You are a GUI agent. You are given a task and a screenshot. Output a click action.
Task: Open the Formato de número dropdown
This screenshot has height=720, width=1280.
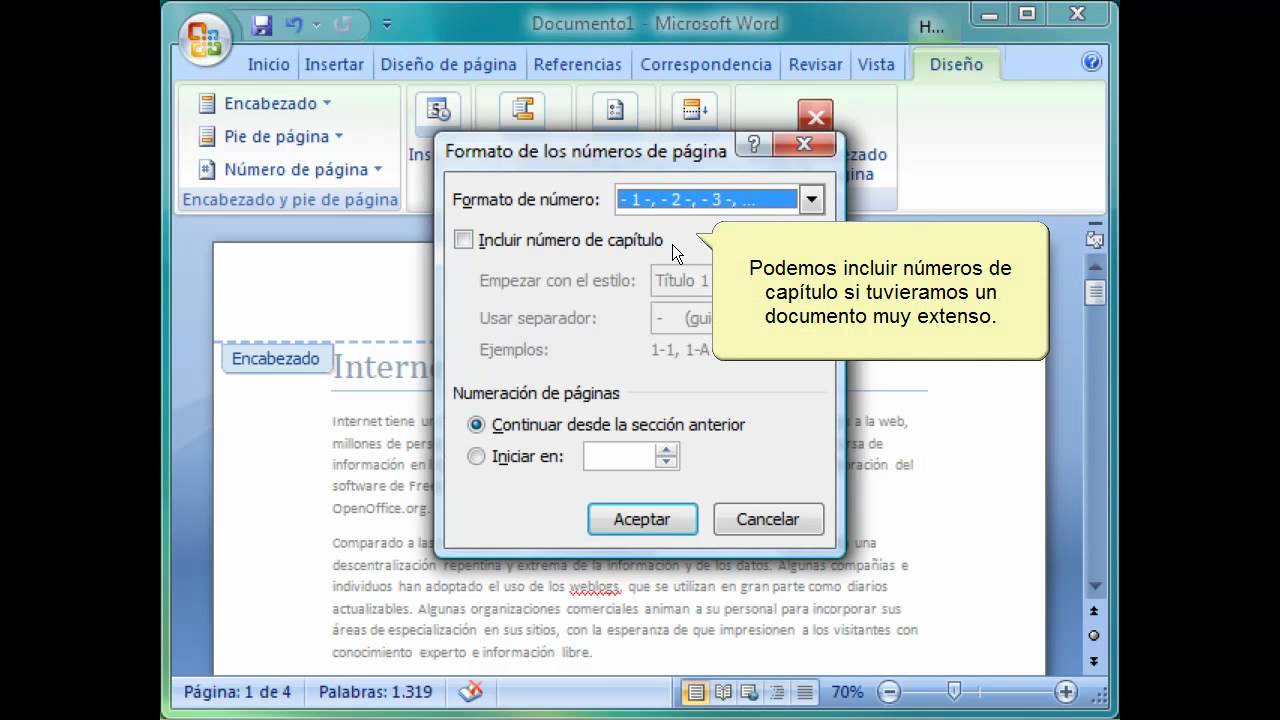click(x=811, y=200)
